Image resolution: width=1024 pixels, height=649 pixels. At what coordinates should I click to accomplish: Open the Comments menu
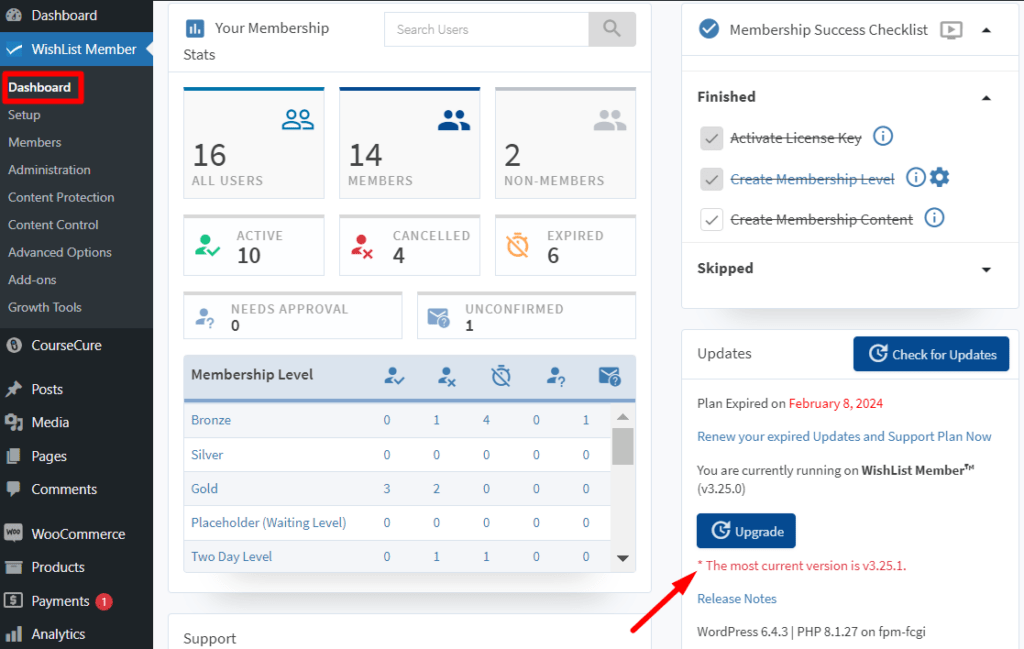(64, 489)
